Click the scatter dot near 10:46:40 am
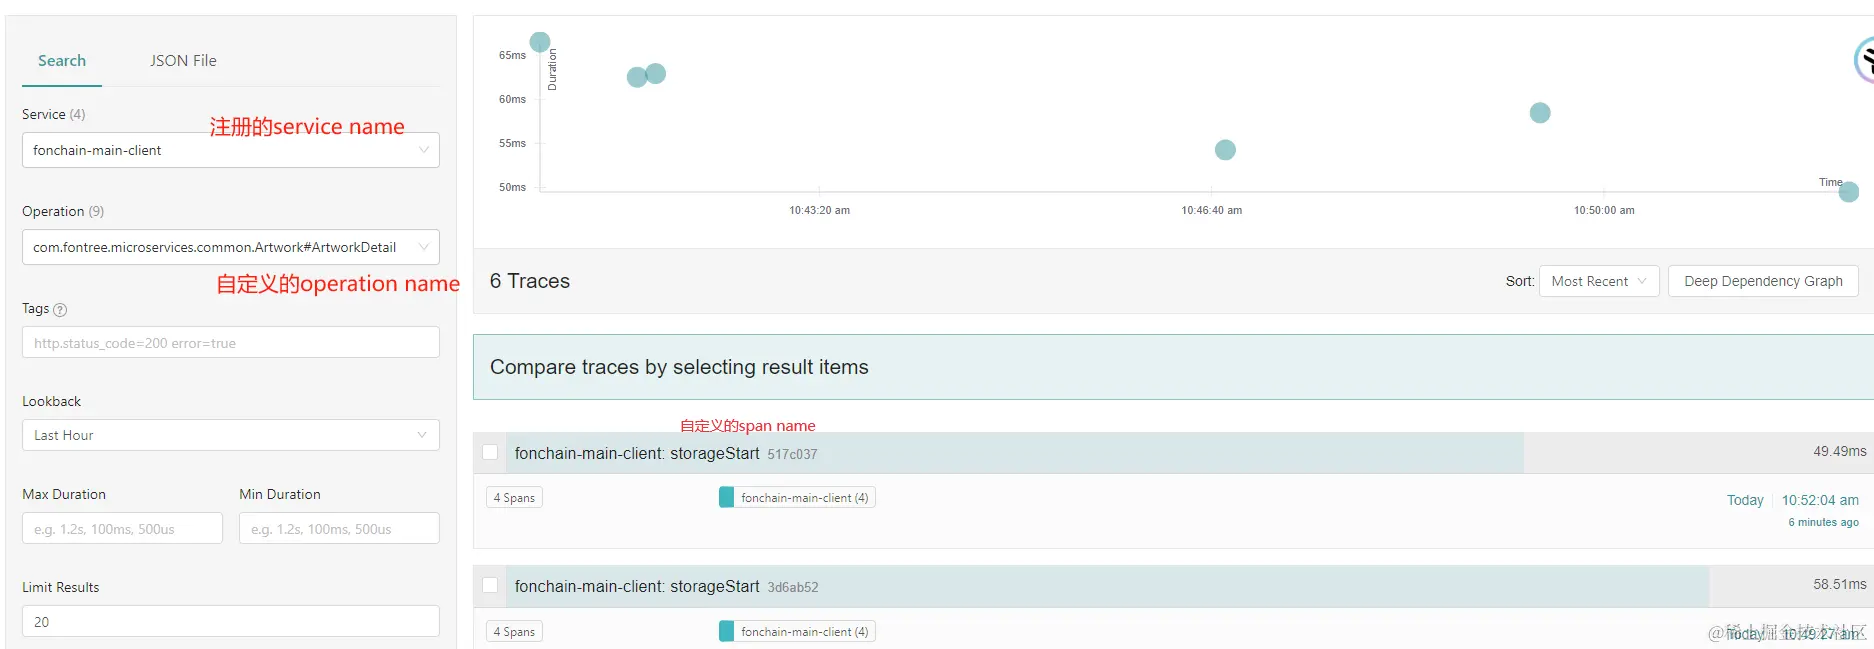Screen dimensions: 1874x649 coord(1225,150)
